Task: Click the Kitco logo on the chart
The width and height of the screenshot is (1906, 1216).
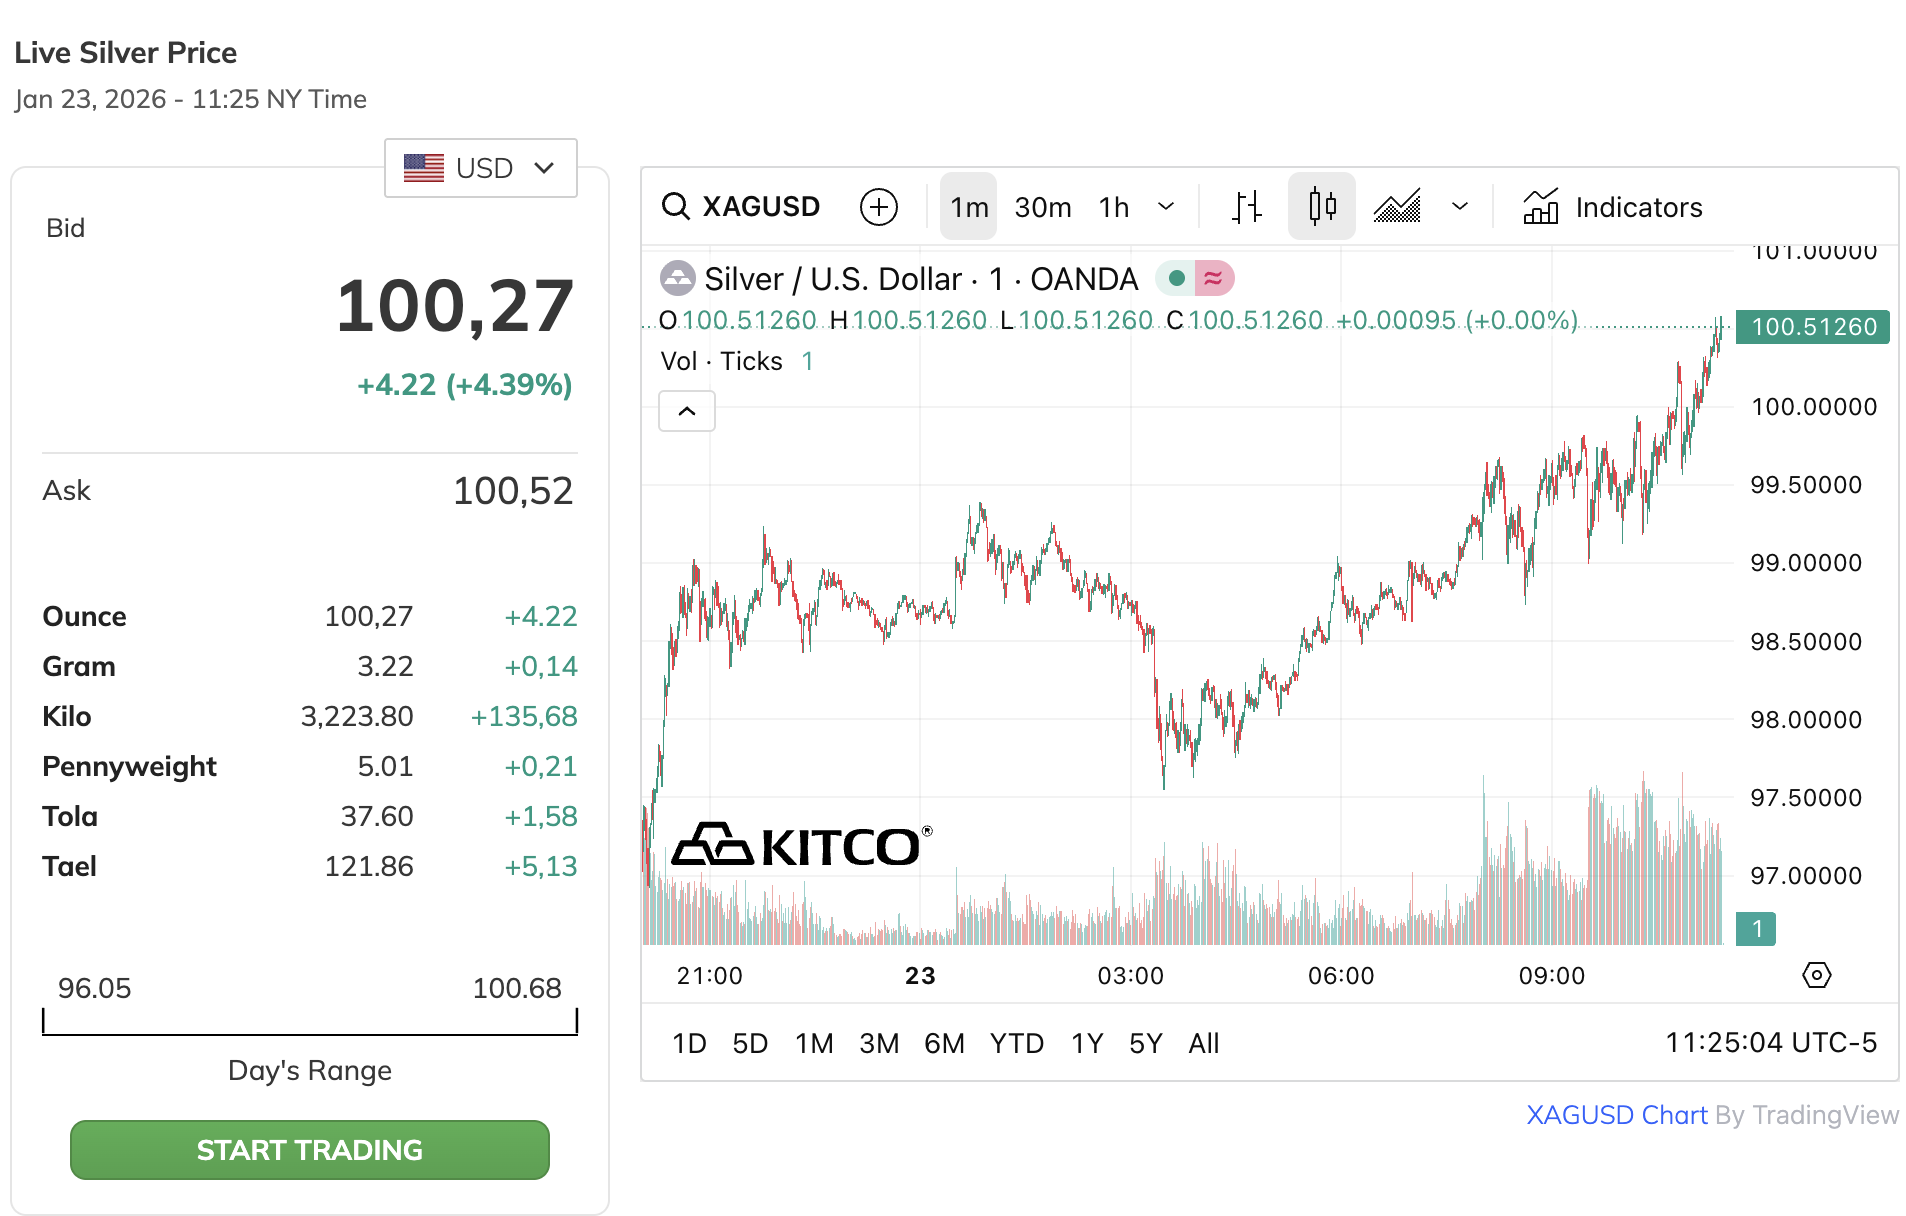Action: click(x=801, y=846)
